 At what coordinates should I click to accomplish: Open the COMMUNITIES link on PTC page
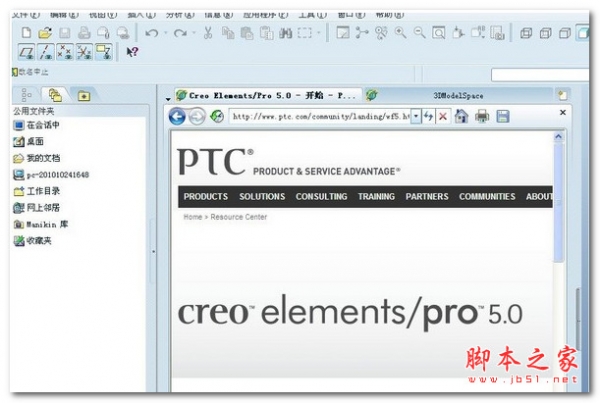pos(487,197)
